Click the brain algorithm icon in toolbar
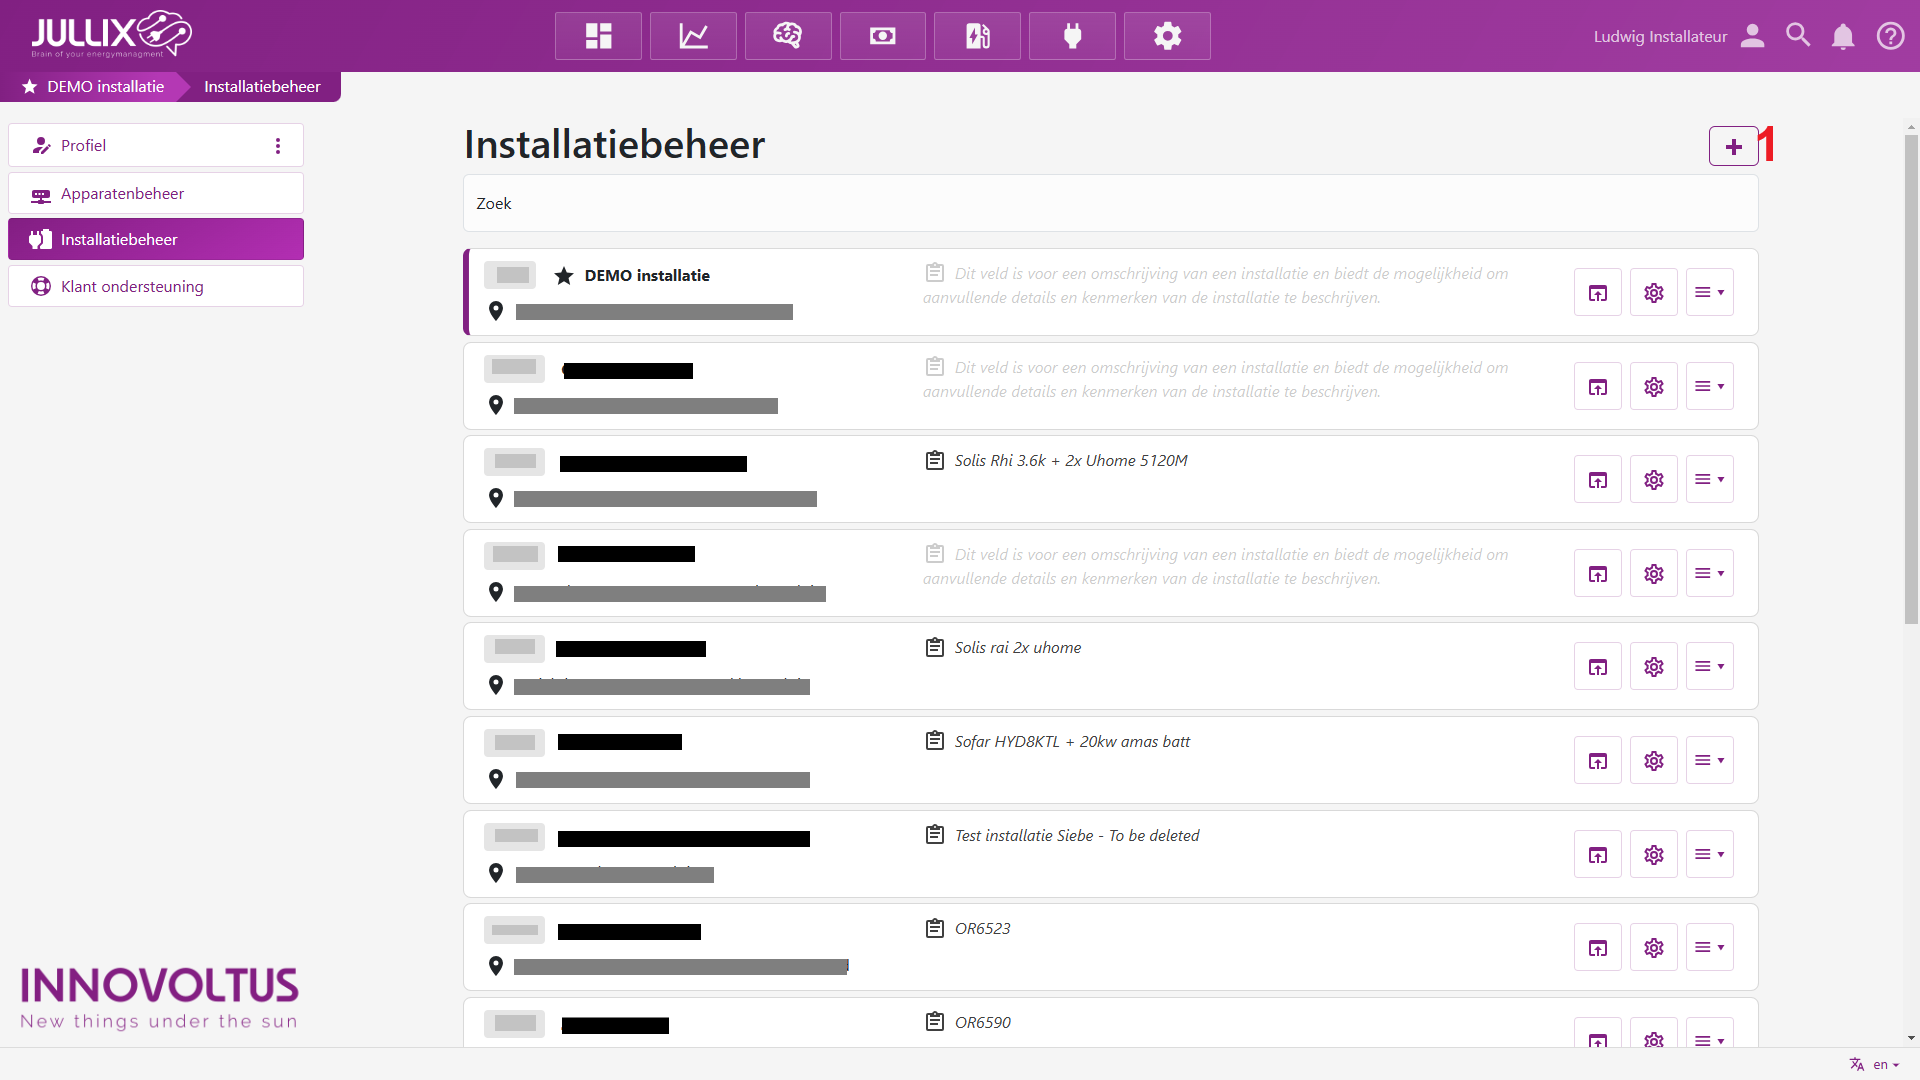The height and width of the screenshot is (1080, 1920). point(788,36)
